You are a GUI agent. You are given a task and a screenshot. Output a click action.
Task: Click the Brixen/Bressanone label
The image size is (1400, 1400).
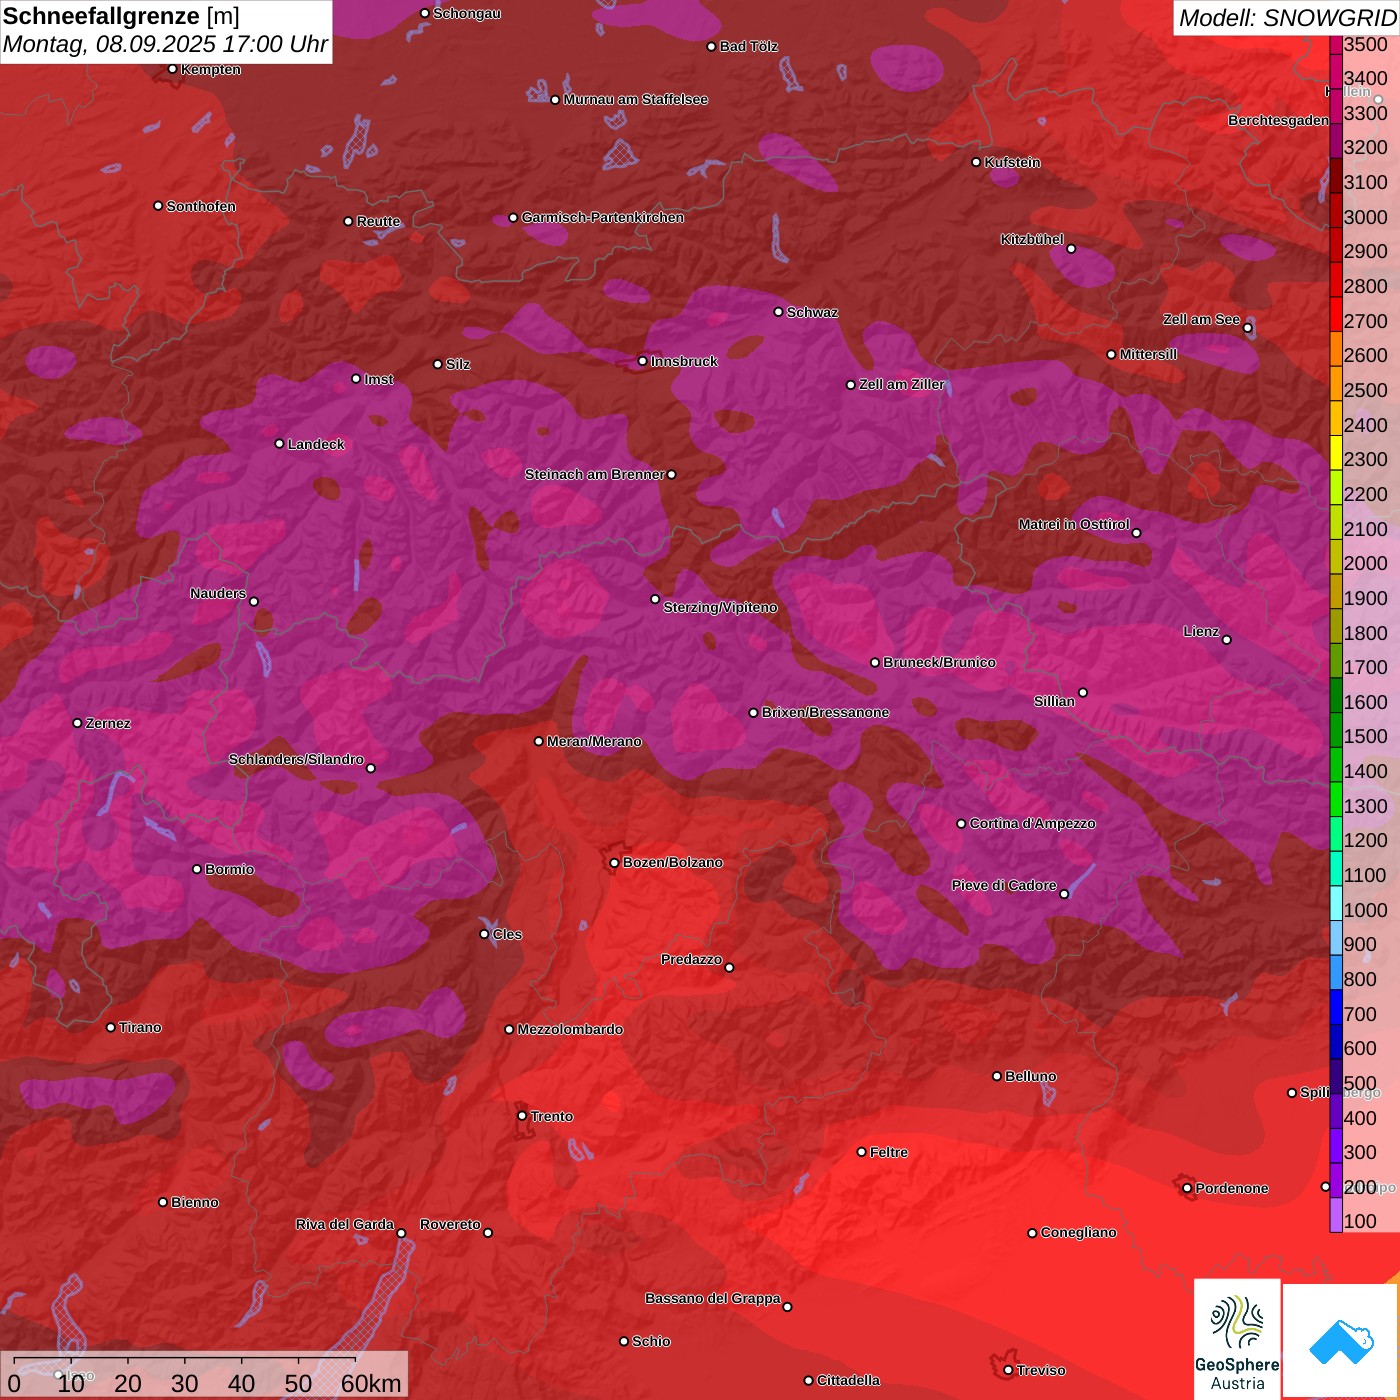point(825,712)
